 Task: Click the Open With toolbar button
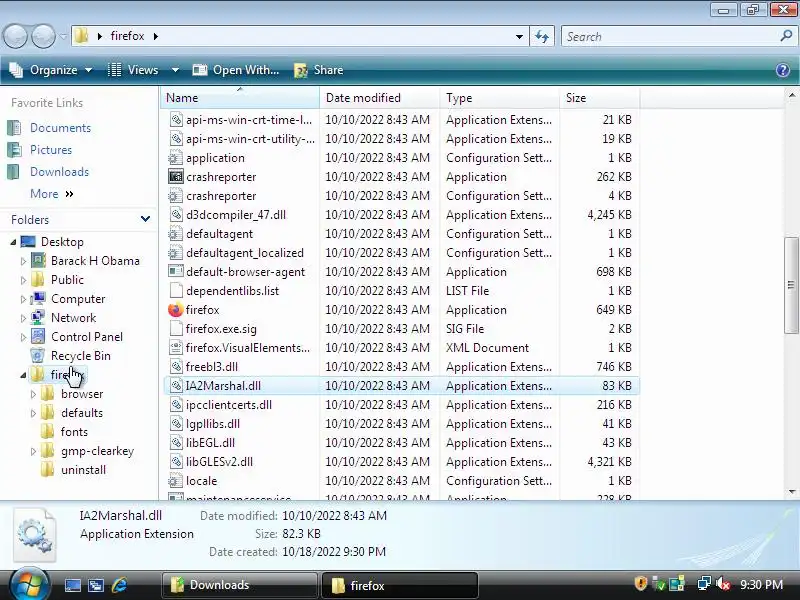(236, 70)
